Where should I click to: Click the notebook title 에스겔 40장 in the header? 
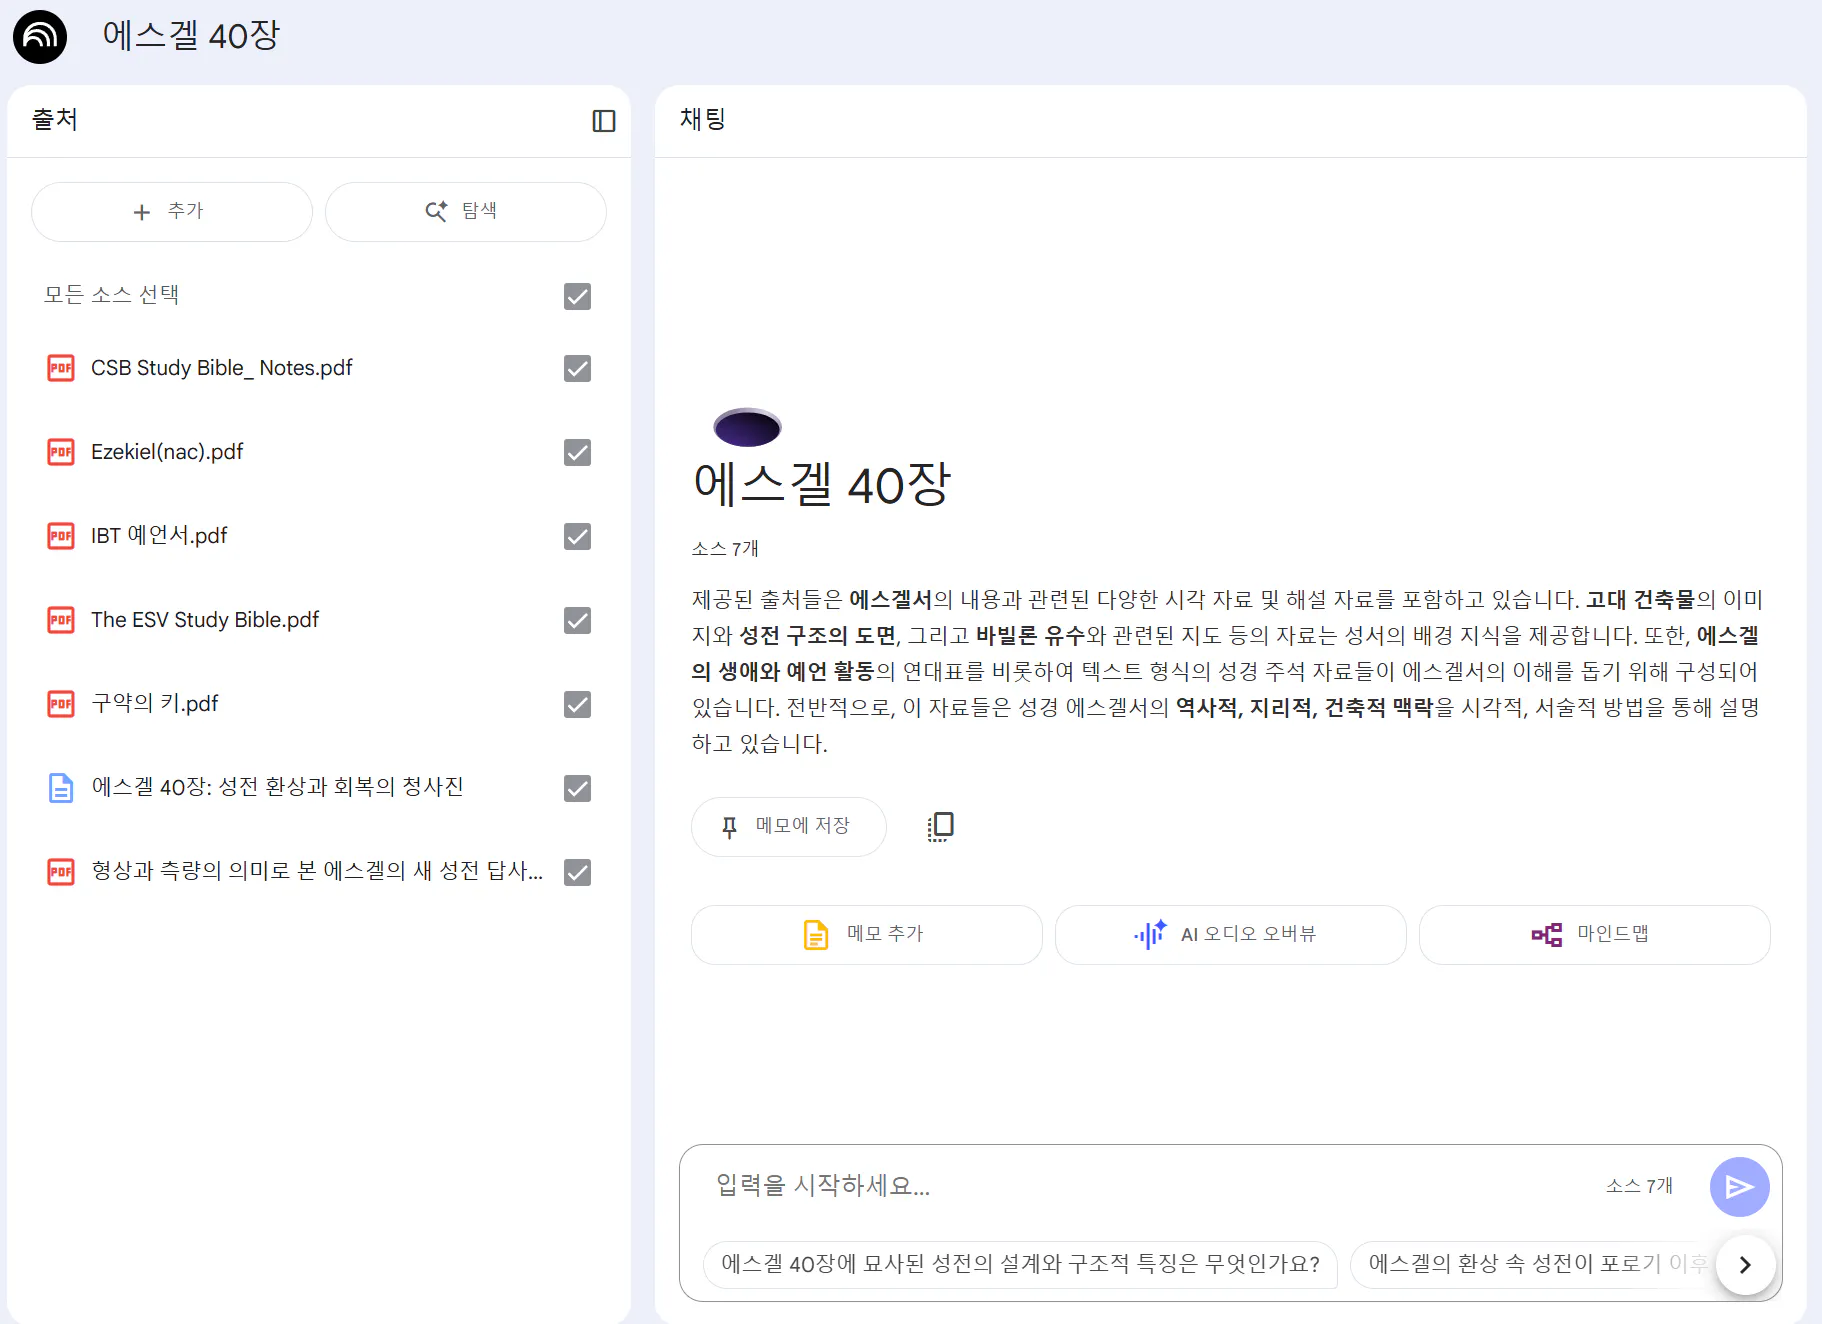(191, 36)
